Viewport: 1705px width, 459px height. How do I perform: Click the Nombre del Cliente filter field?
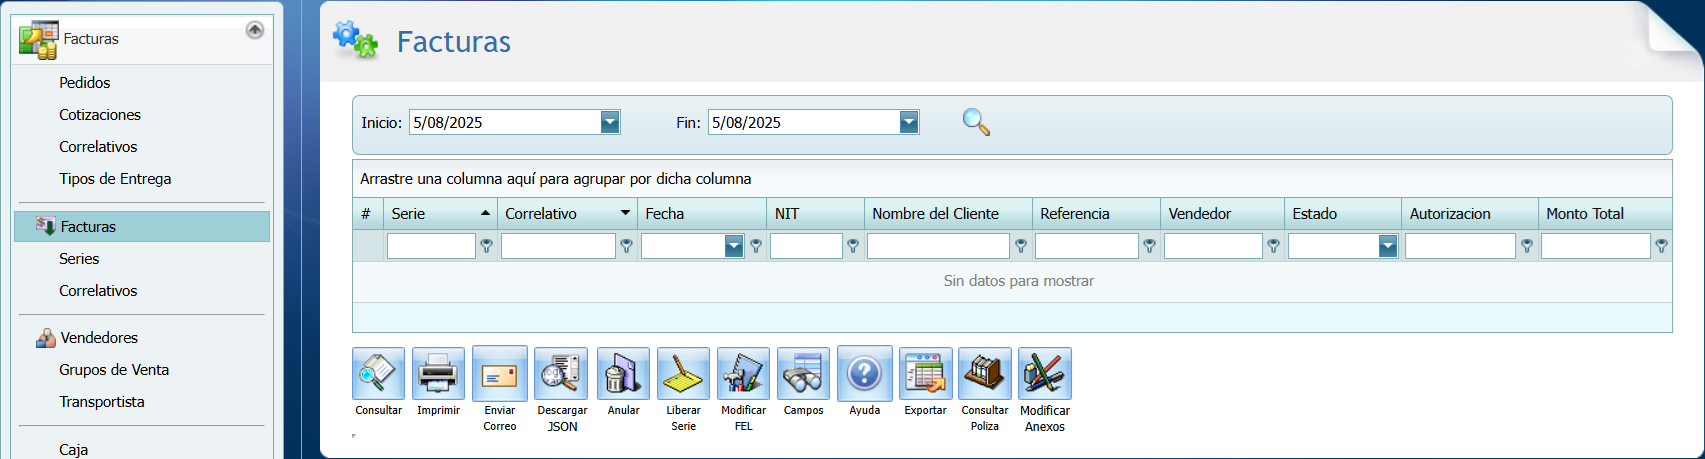[938, 246]
